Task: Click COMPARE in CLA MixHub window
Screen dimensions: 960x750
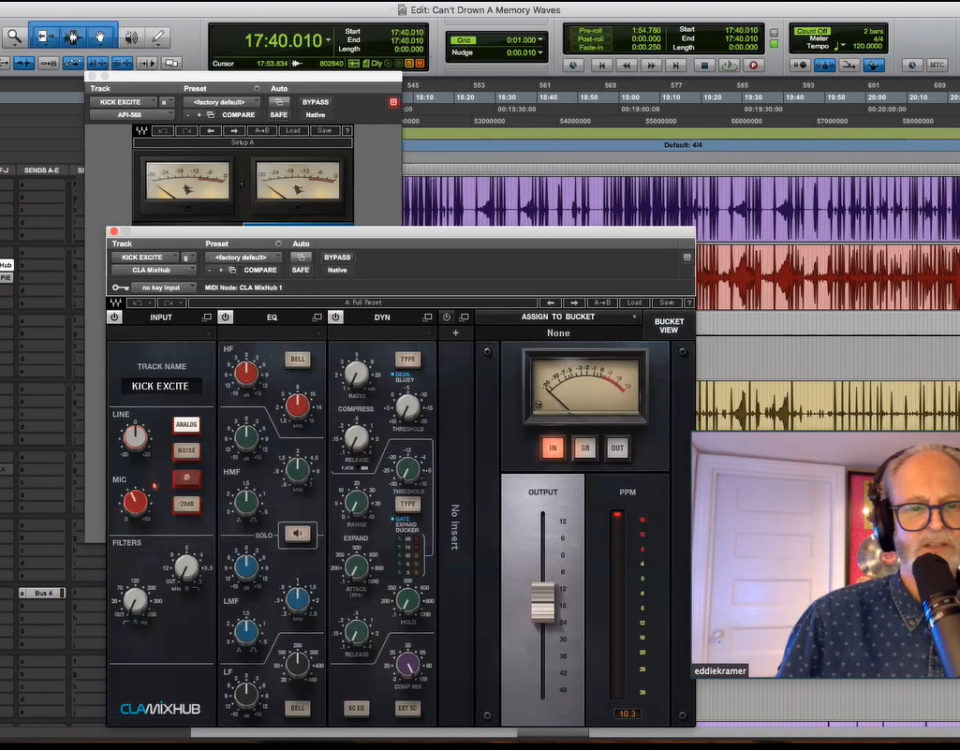Action: coord(260,270)
